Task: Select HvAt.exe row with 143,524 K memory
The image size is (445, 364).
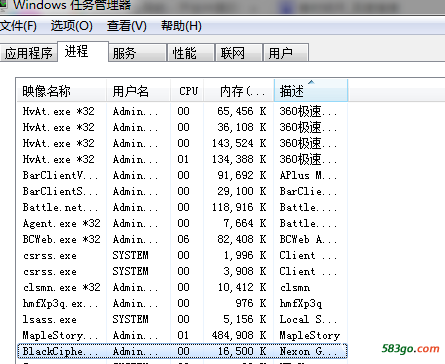Action: pyautogui.click(x=182, y=143)
